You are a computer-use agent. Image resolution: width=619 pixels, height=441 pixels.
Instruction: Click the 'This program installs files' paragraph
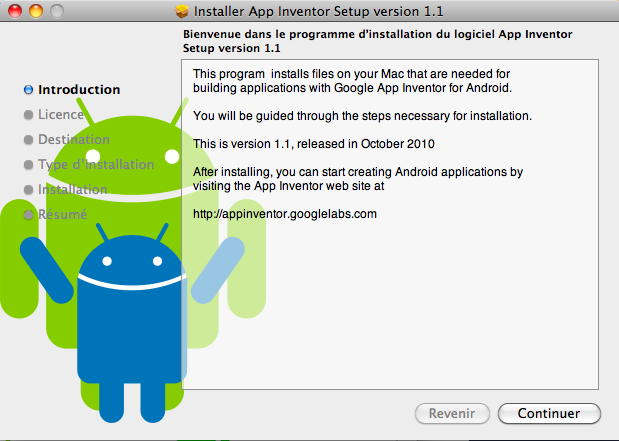[x=352, y=81]
